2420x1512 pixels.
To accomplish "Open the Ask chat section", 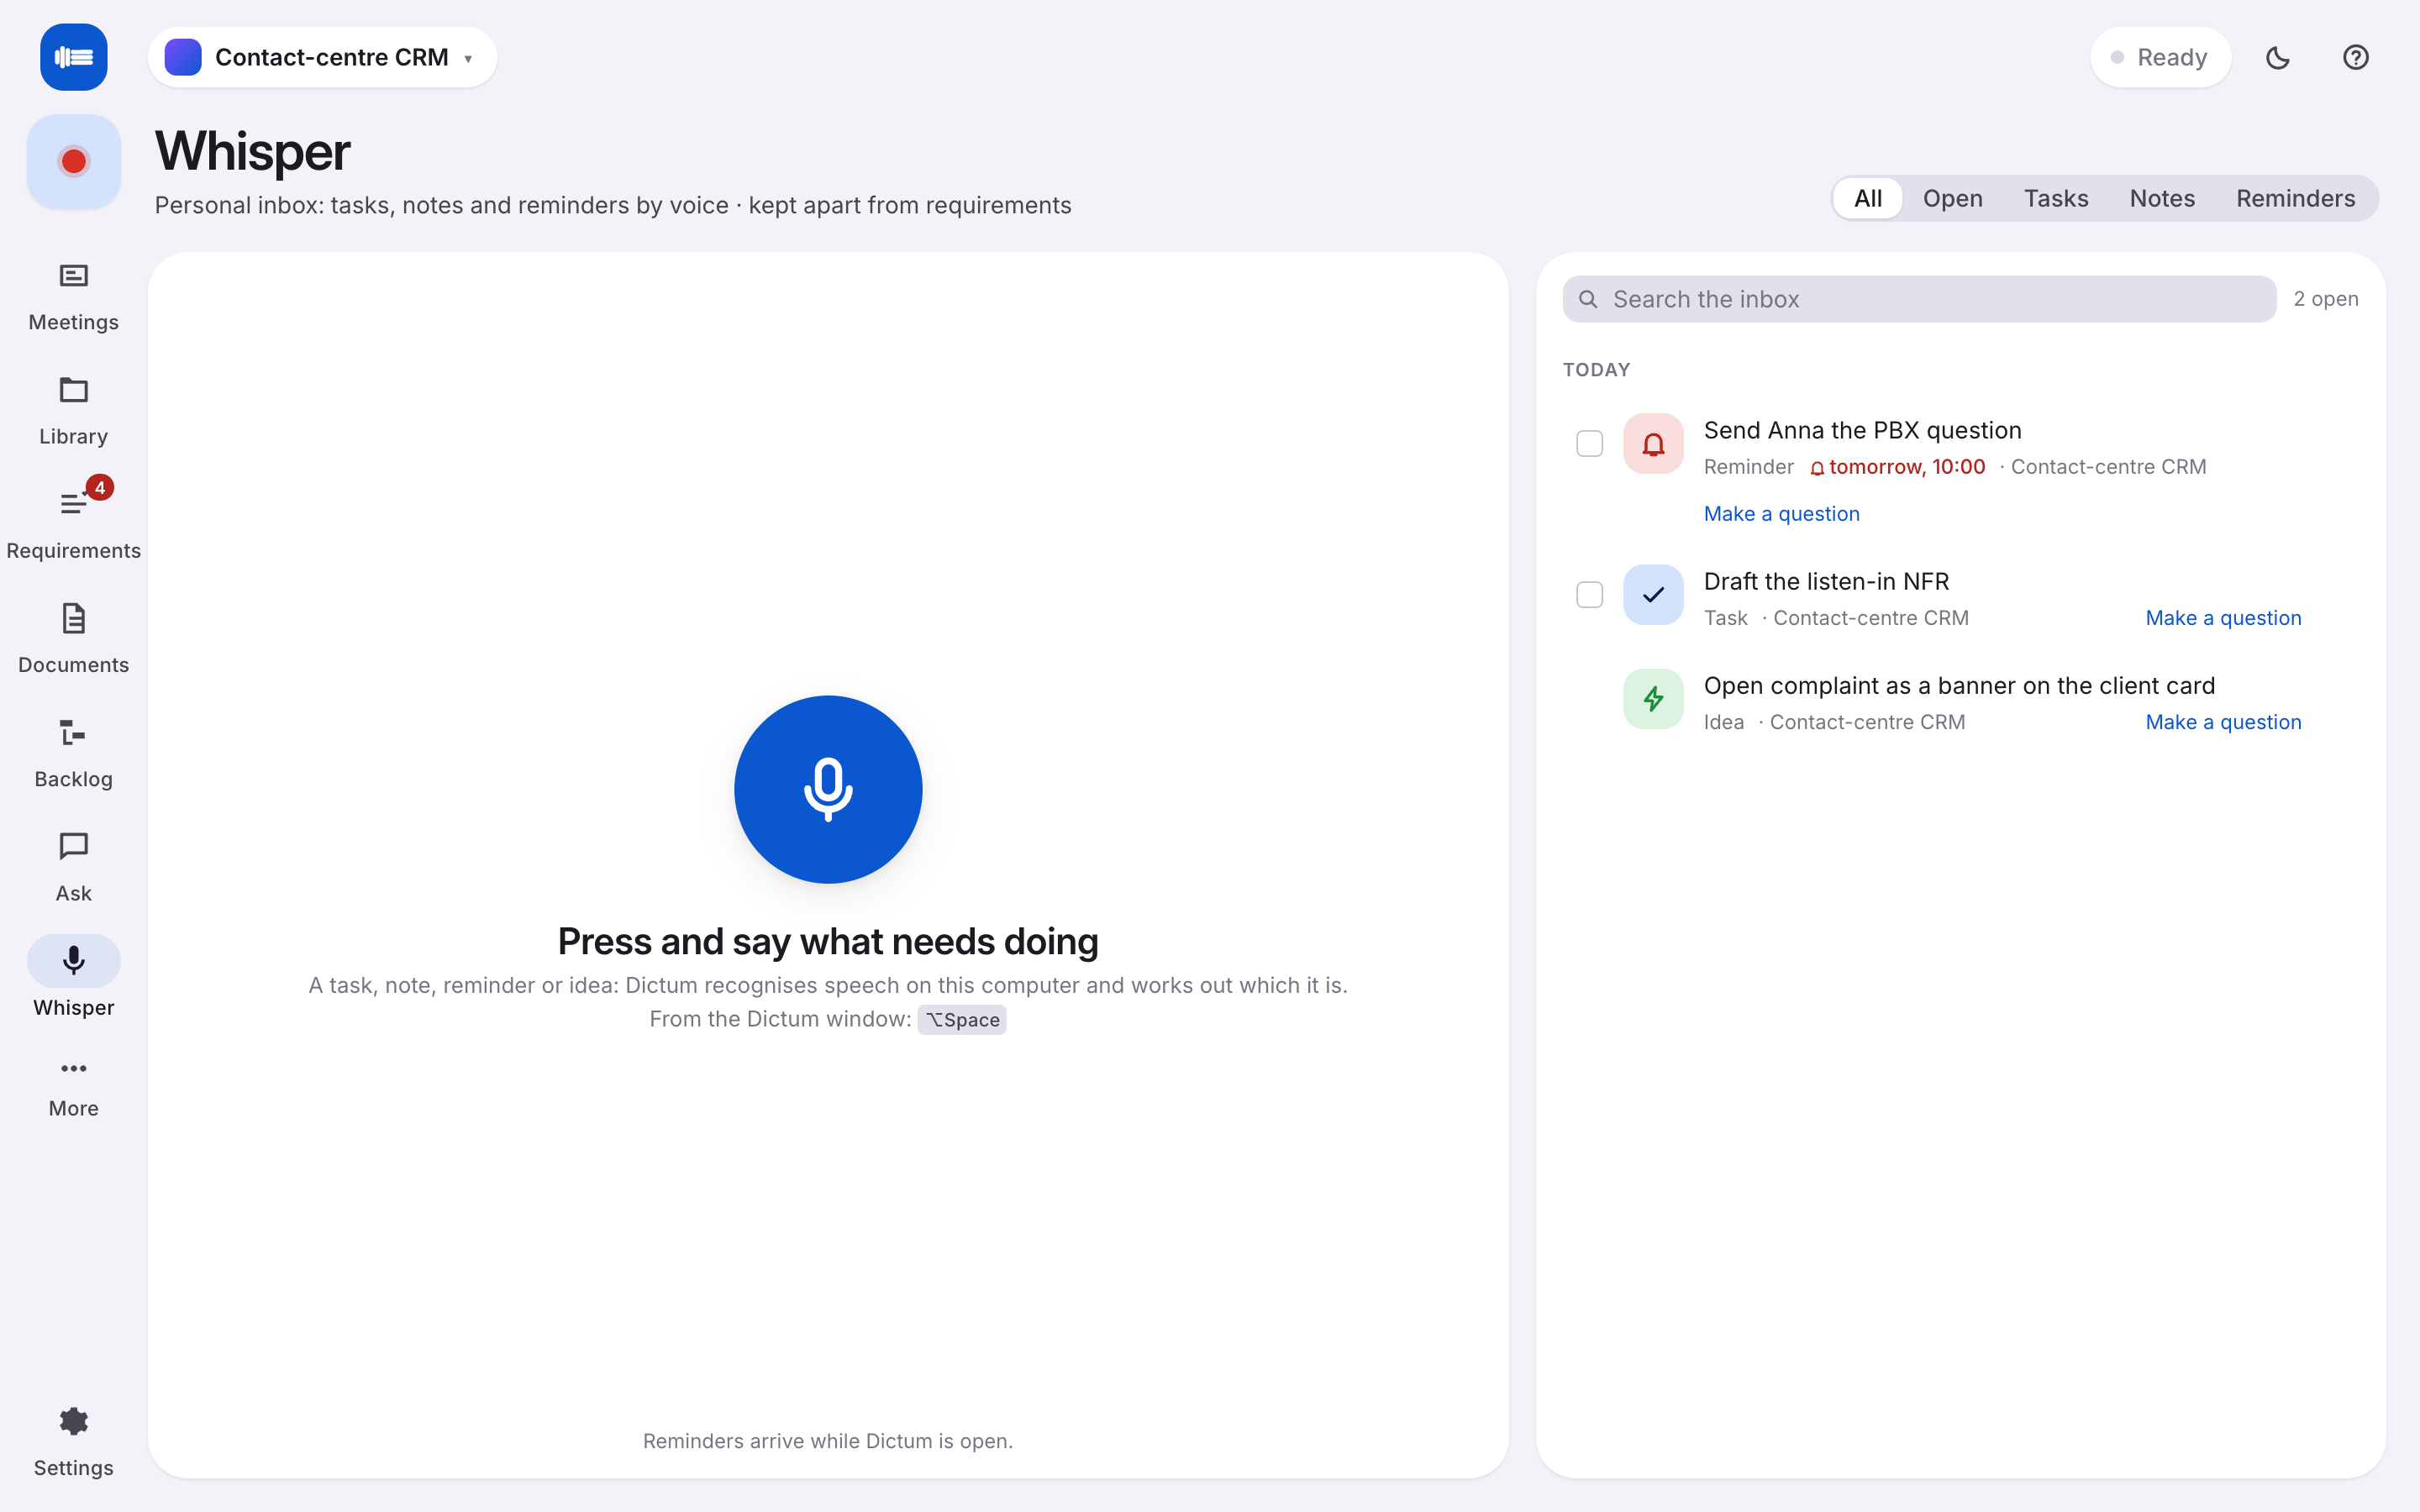I will 73,867.
